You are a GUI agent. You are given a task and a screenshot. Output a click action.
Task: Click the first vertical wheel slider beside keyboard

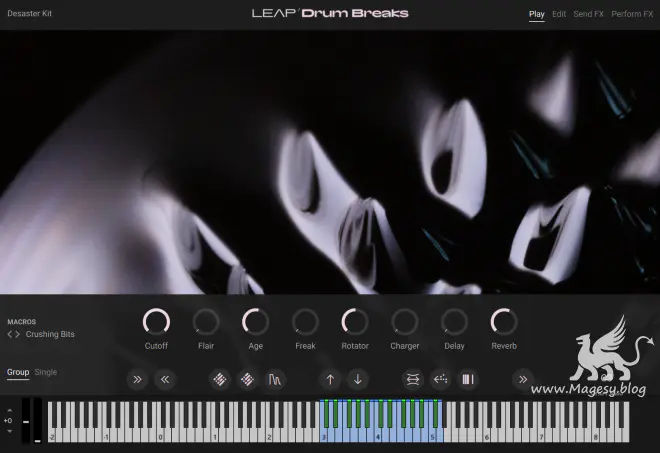(x=26, y=420)
